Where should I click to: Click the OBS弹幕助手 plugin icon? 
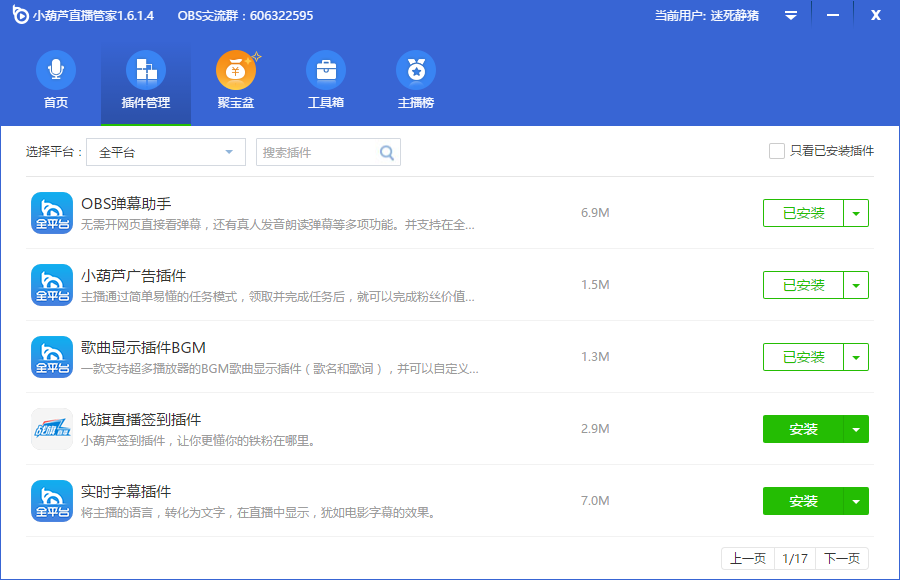click(52, 213)
